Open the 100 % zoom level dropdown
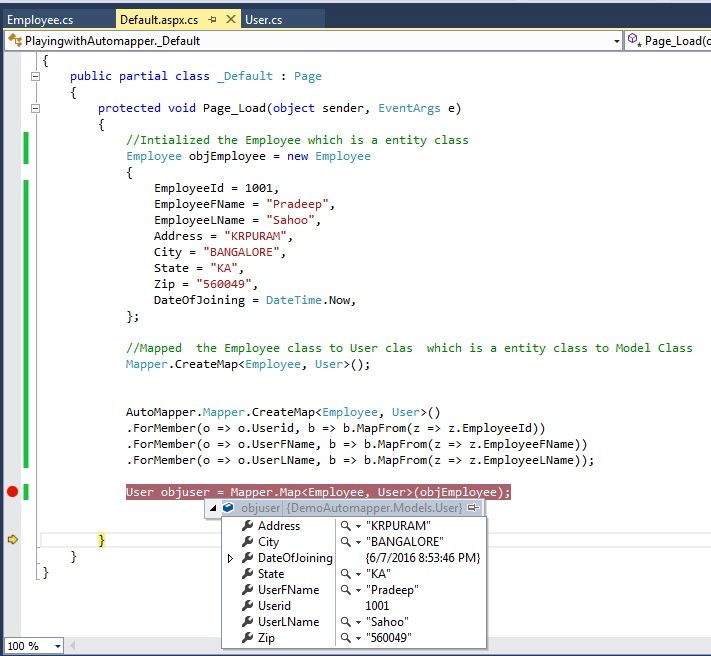Screen dimensions: 711x656 [56, 647]
